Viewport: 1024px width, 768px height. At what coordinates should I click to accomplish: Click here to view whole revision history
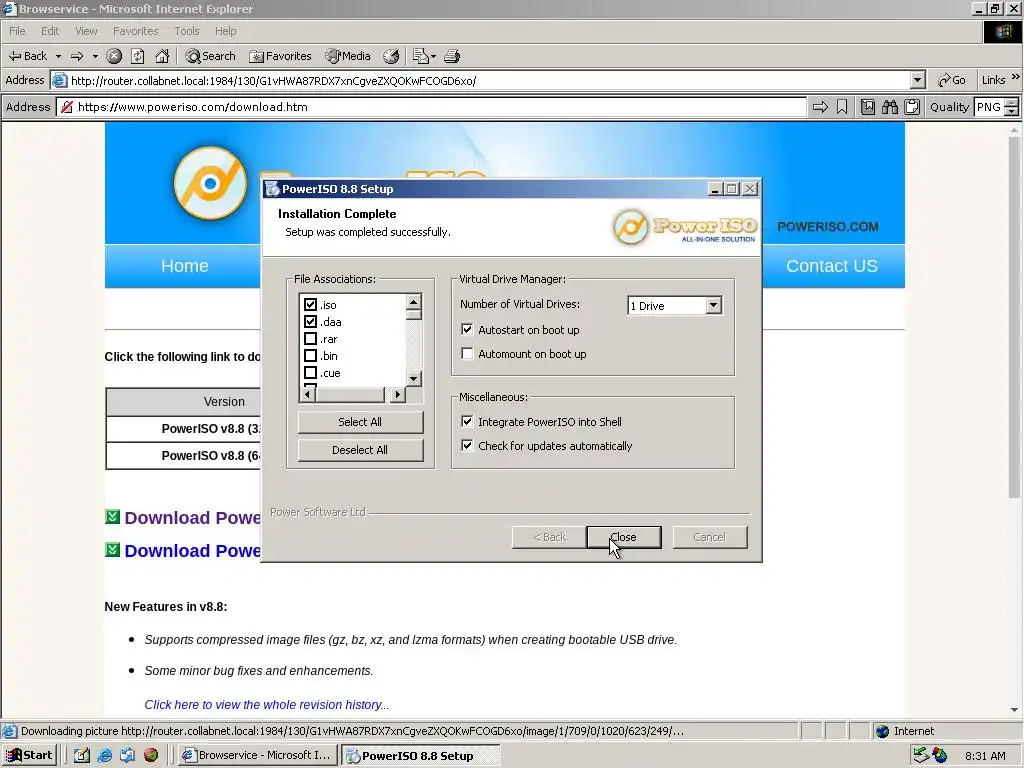[x=266, y=705]
